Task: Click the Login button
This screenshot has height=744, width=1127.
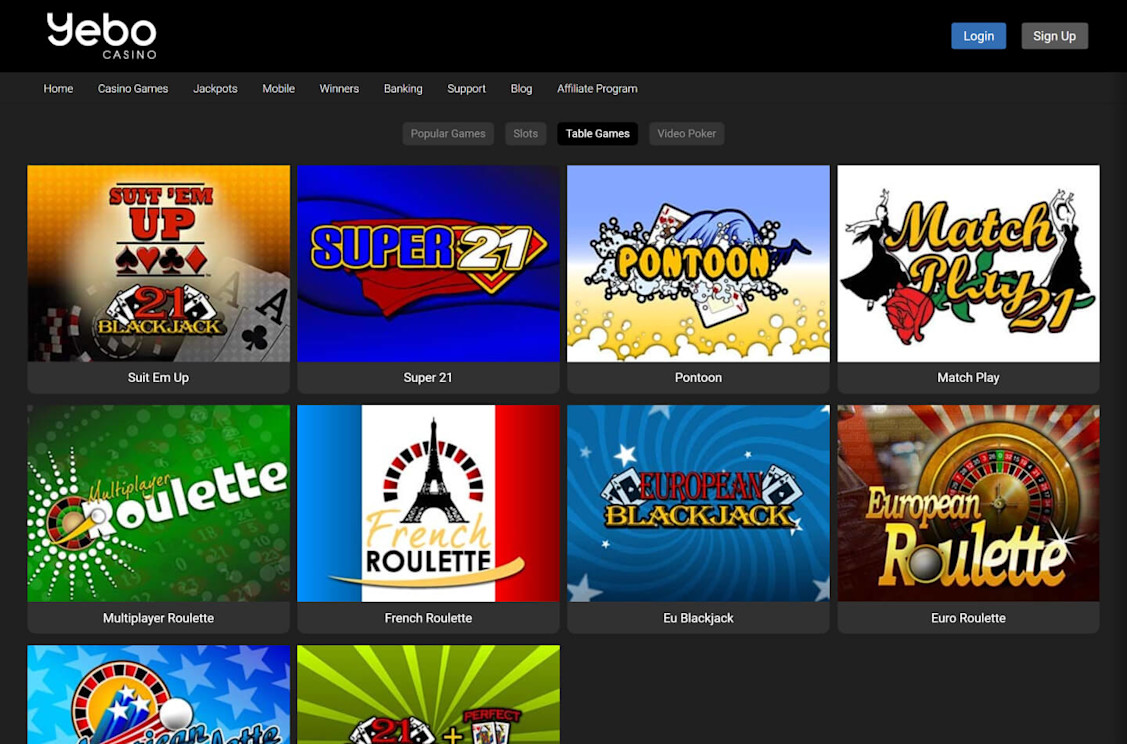Action: (x=978, y=36)
